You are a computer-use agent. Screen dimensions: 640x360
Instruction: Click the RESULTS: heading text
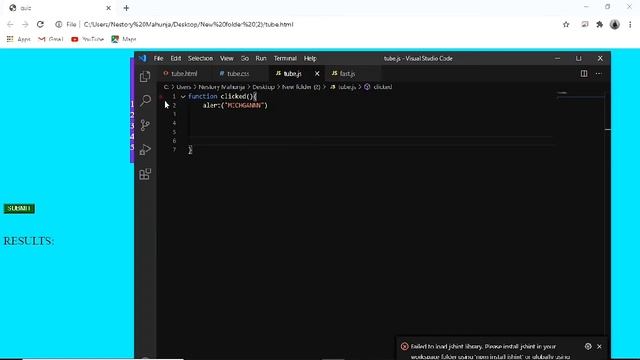pyautogui.click(x=29, y=241)
